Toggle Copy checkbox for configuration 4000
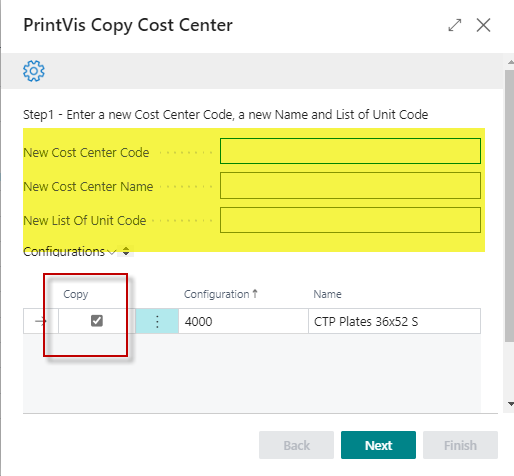Screen dimensions: 514x476 [x=97, y=321]
